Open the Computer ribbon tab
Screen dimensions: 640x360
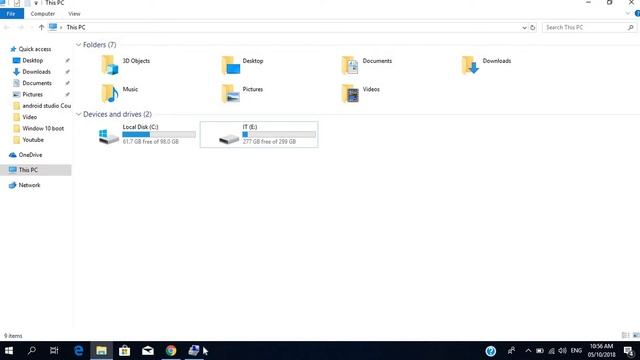coord(42,14)
